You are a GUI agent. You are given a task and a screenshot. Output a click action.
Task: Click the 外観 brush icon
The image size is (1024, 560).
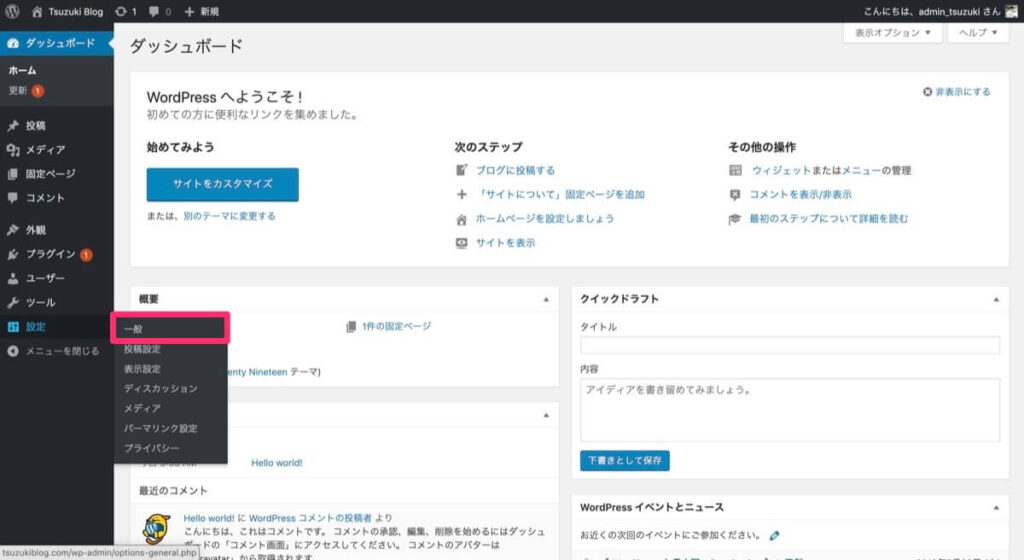click(13, 230)
